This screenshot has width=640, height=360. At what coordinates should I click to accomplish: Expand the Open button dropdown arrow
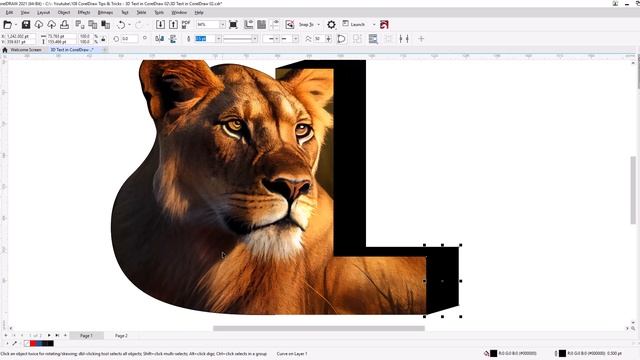point(16,25)
